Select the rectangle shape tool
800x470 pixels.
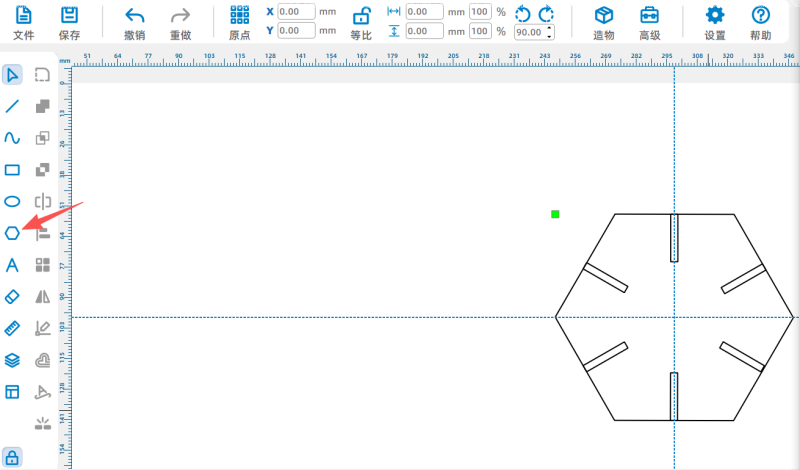click(12, 170)
